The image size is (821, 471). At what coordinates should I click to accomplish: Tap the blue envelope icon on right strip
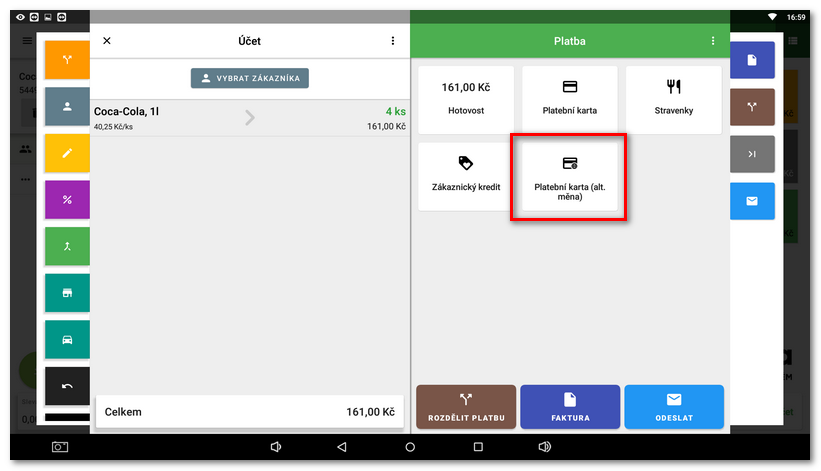pos(752,201)
